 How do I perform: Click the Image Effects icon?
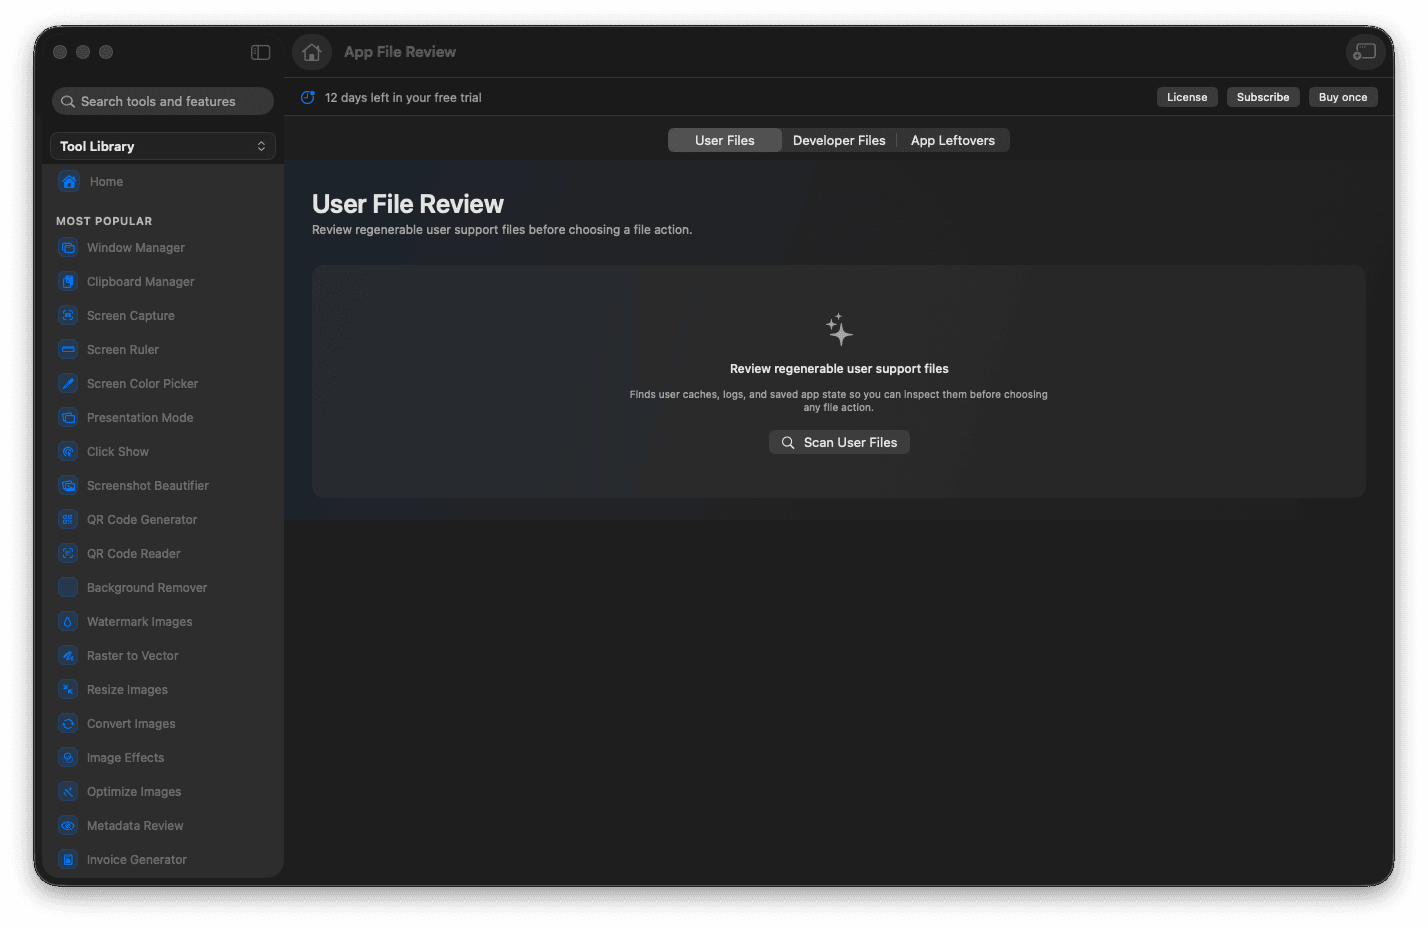coord(68,758)
